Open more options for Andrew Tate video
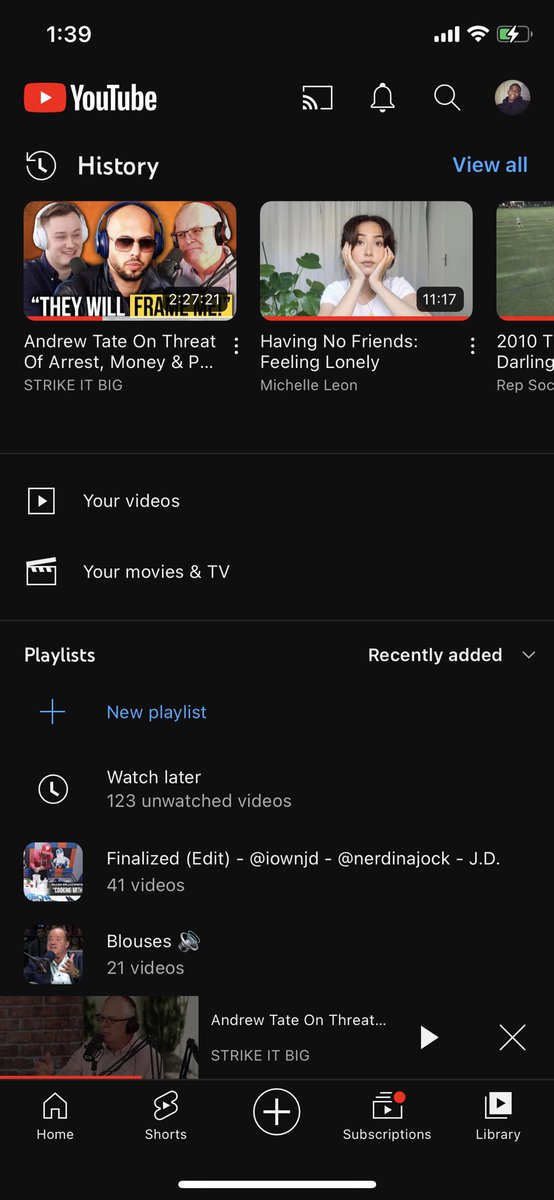Image resolution: width=554 pixels, height=1200 pixels. coord(236,346)
